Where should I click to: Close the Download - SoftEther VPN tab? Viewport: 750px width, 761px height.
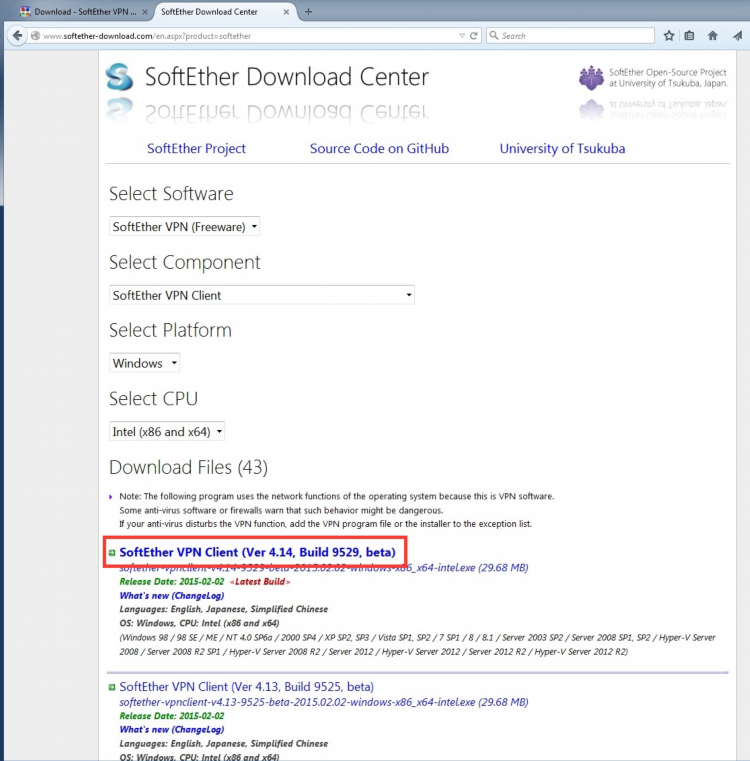[x=145, y=12]
